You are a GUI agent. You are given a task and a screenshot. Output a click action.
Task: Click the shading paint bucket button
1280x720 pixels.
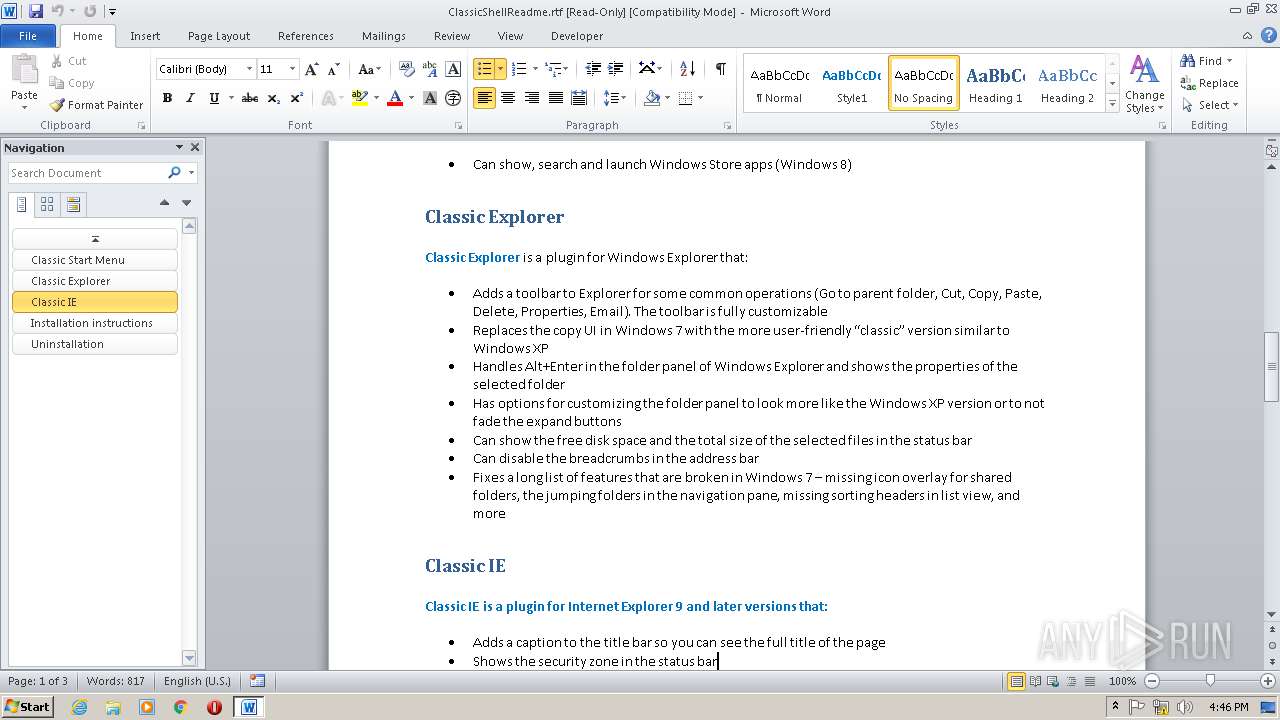coord(652,98)
